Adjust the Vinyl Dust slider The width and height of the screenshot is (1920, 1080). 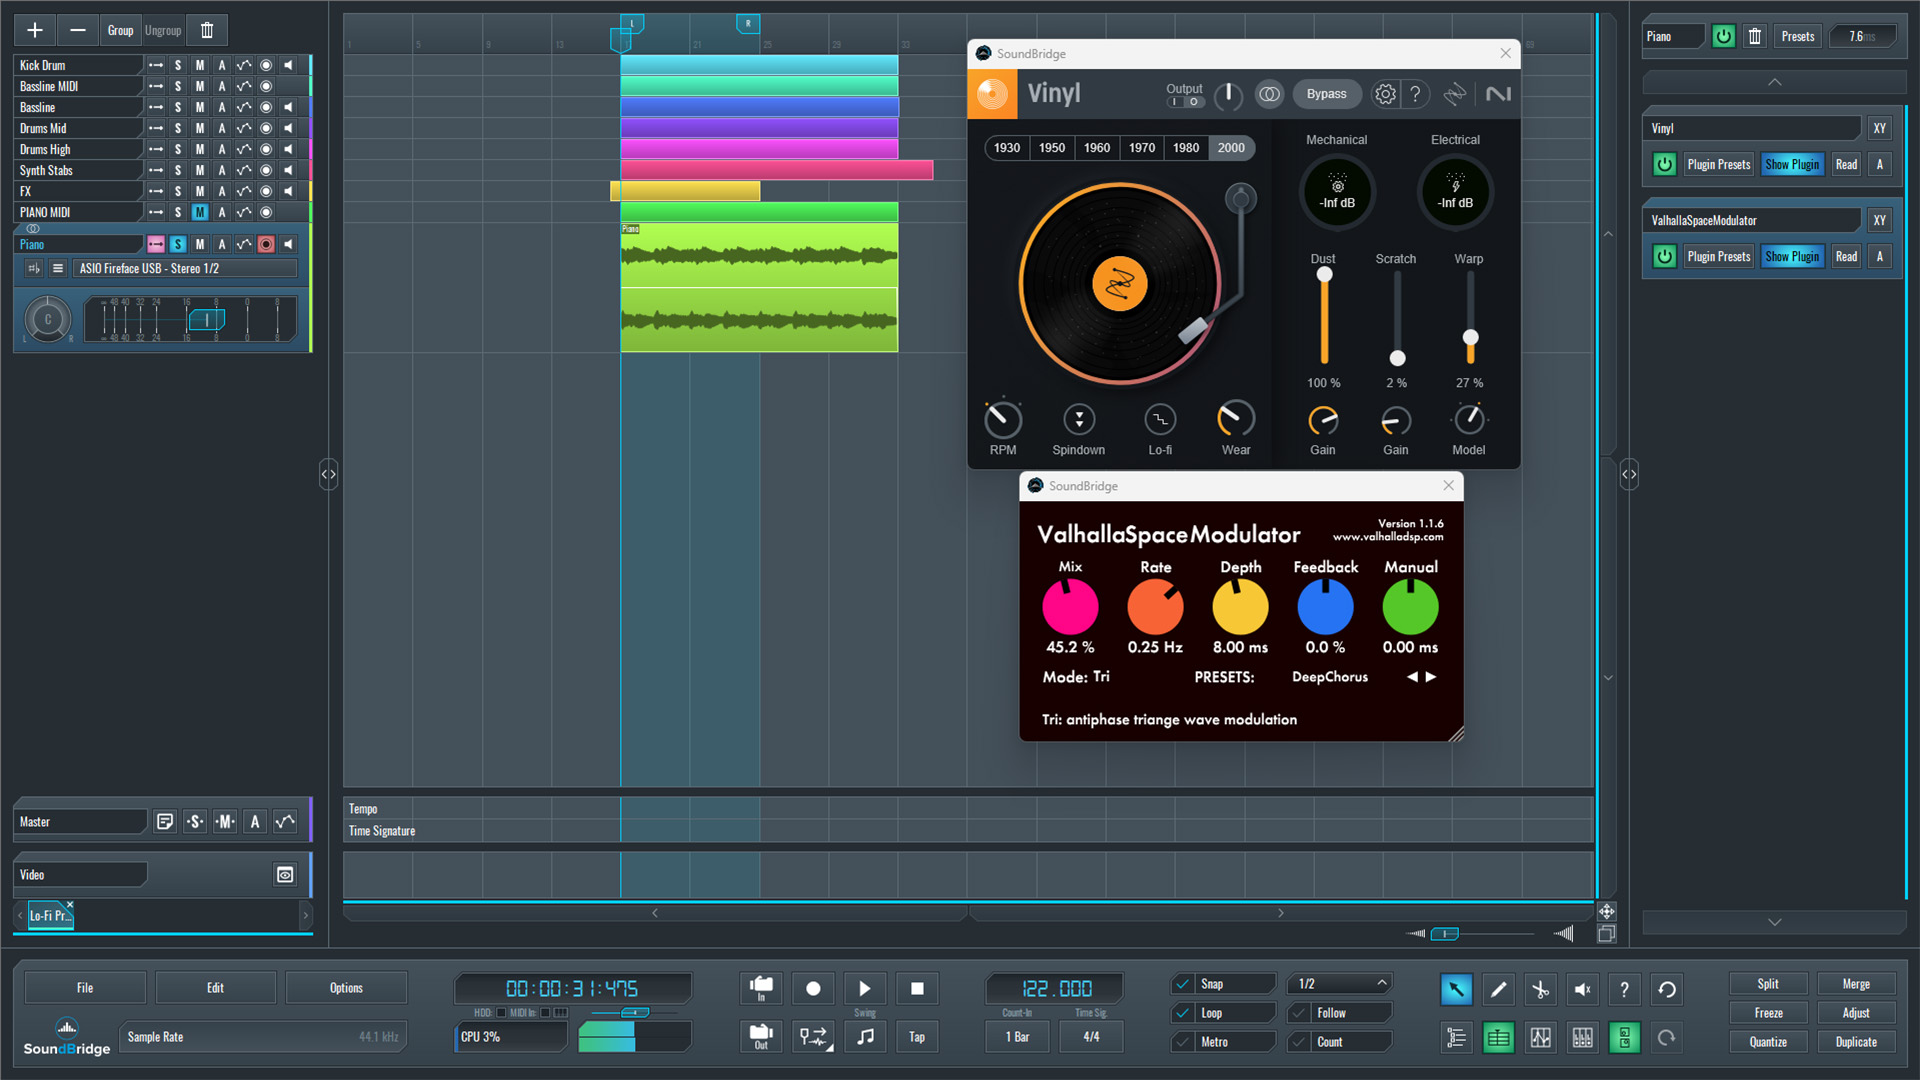coord(1324,317)
